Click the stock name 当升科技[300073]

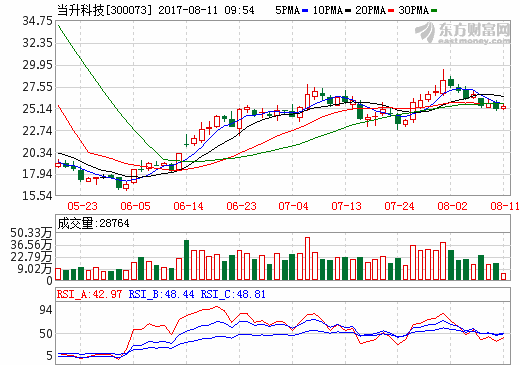coord(104,10)
